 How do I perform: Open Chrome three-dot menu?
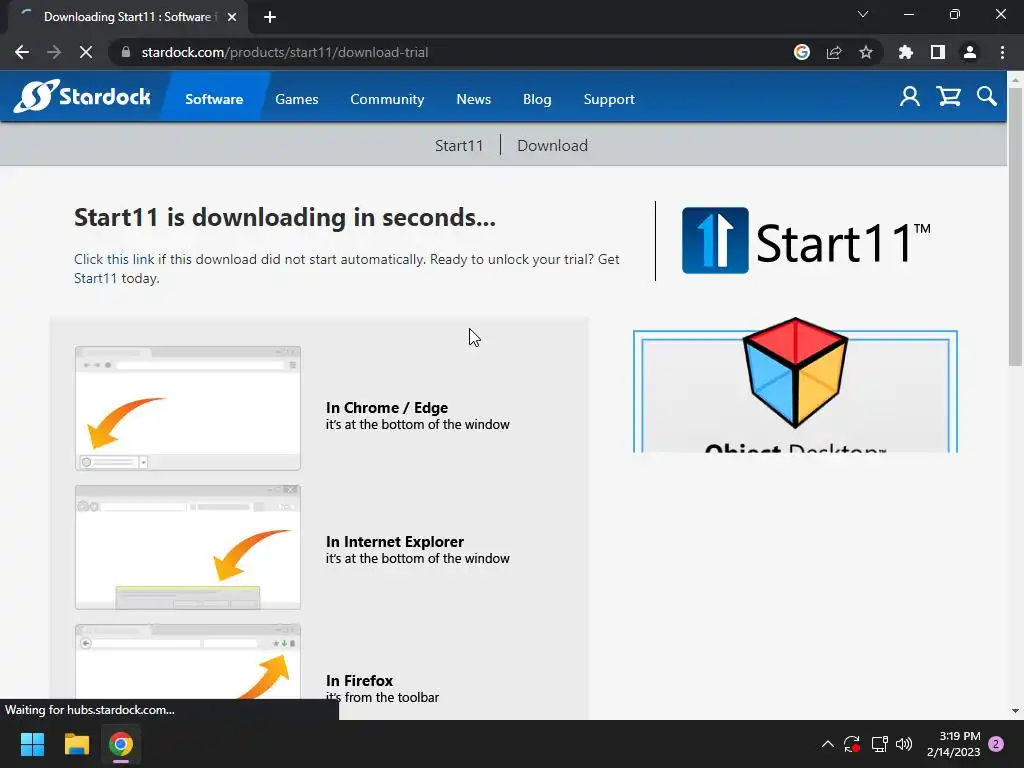1002,52
